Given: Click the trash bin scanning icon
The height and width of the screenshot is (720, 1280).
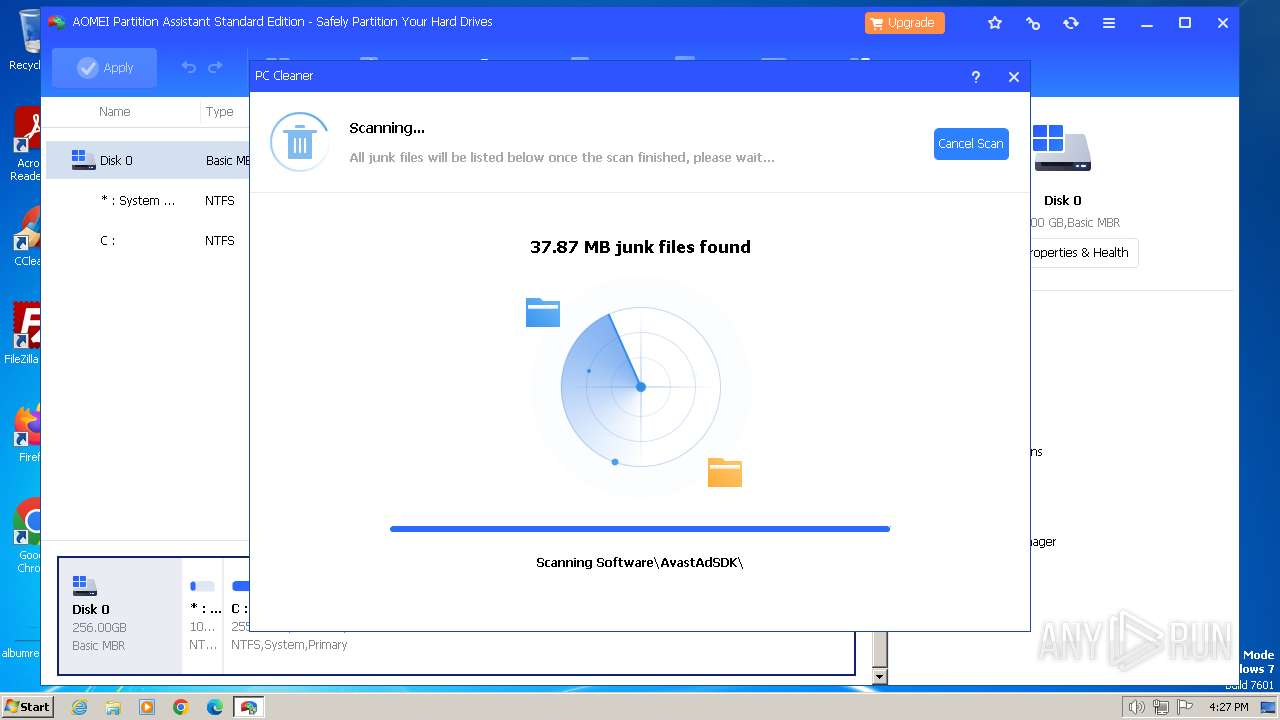Looking at the screenshot, I should (x=300, y=142).
